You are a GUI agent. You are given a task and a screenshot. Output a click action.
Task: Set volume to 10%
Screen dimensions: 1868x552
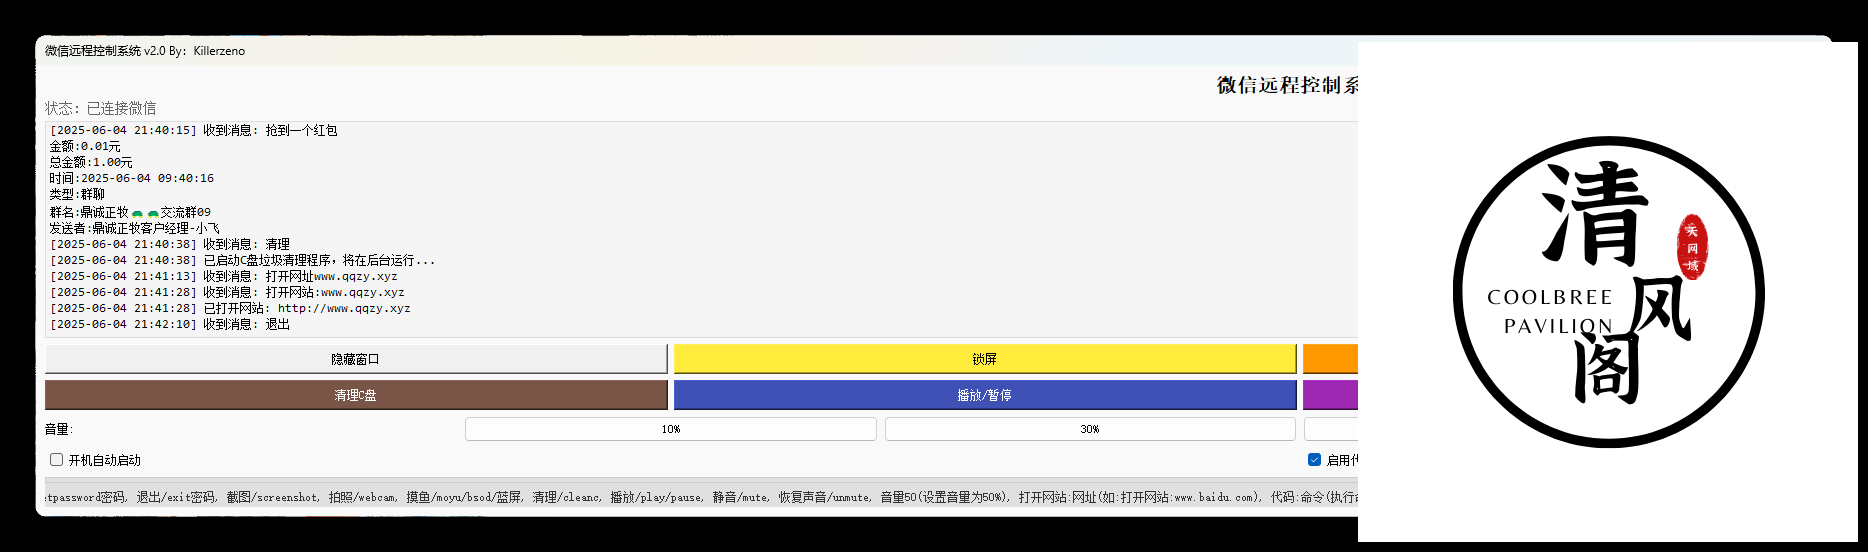point(671,429)
